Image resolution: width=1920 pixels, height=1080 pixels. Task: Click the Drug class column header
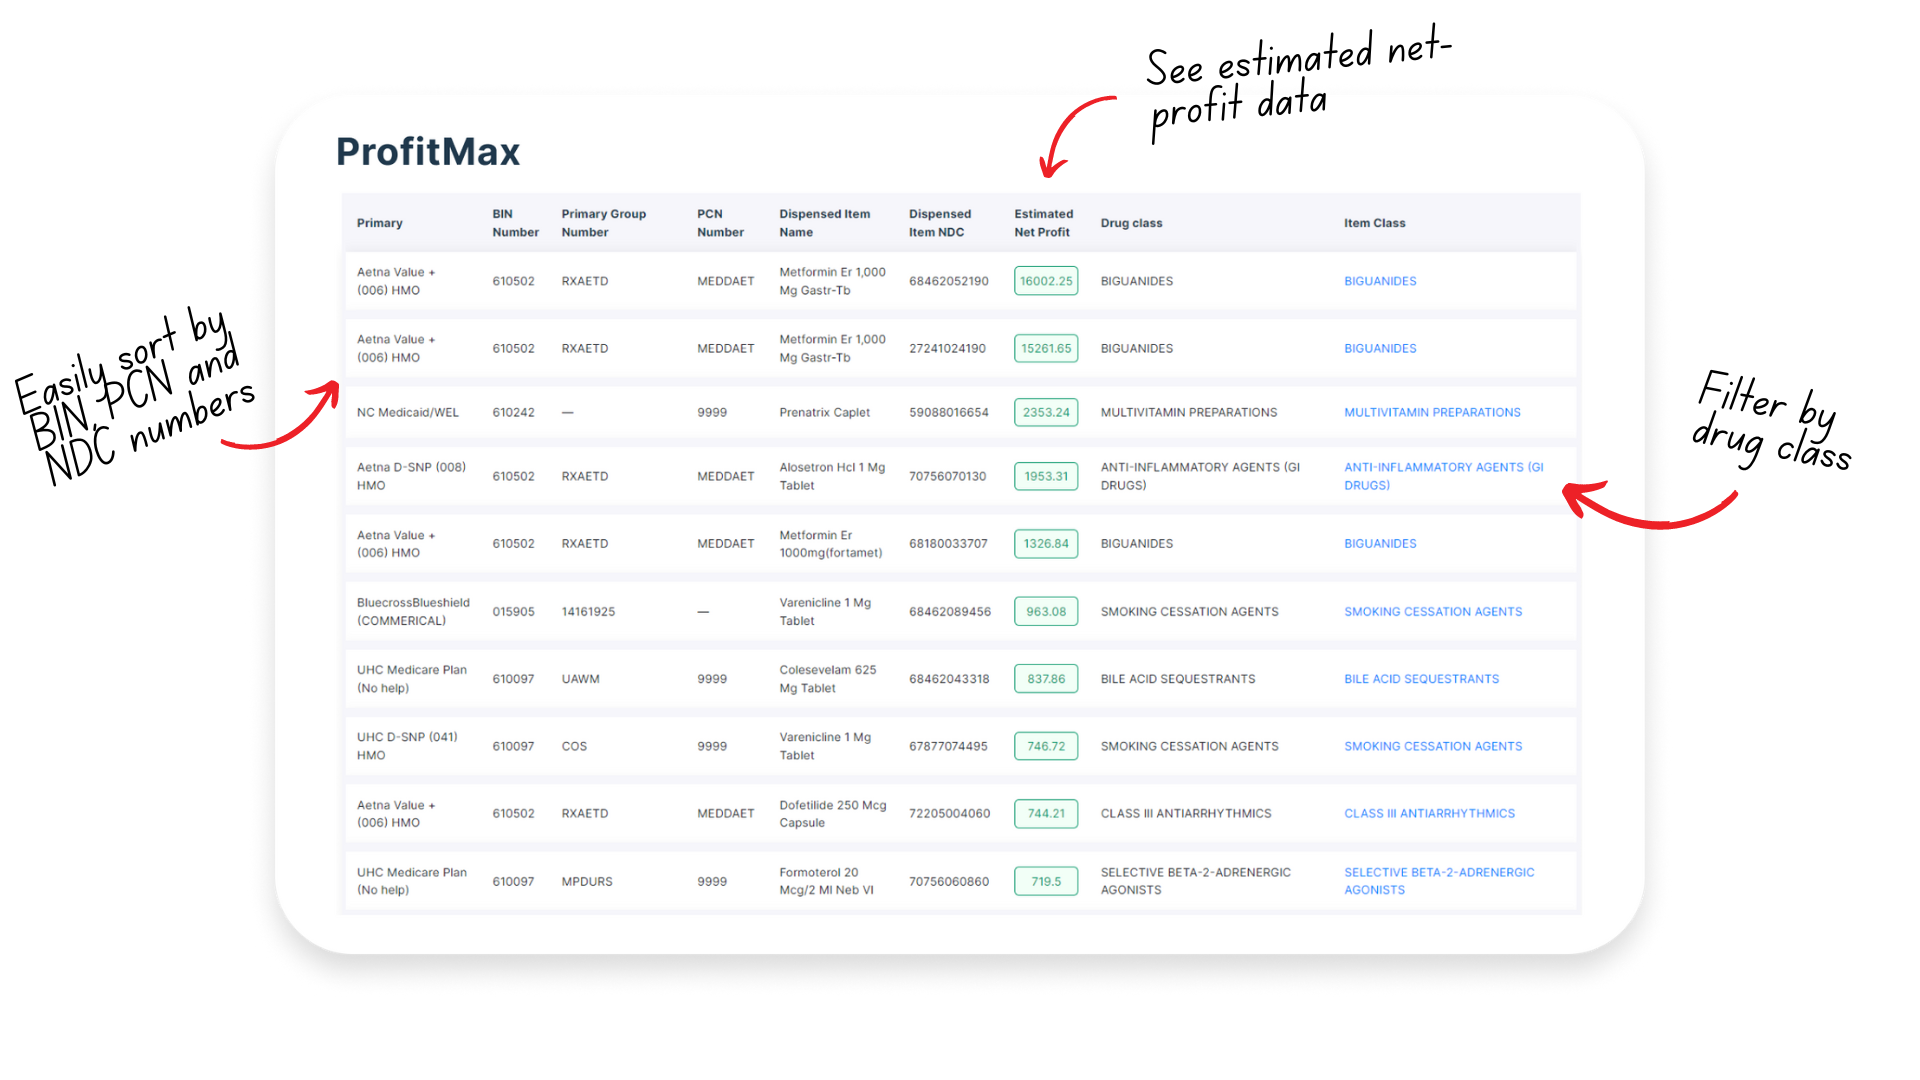pos(1131,223)
